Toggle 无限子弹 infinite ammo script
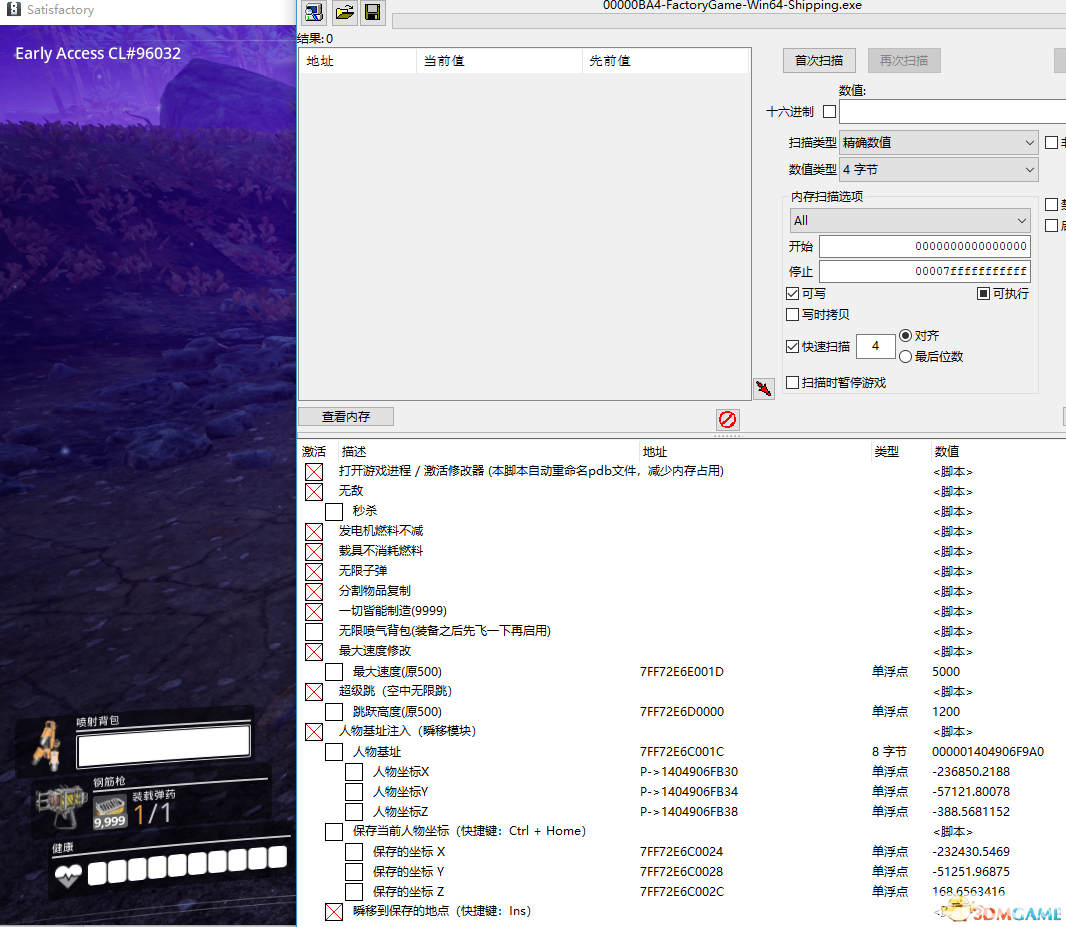 point(313,572)
